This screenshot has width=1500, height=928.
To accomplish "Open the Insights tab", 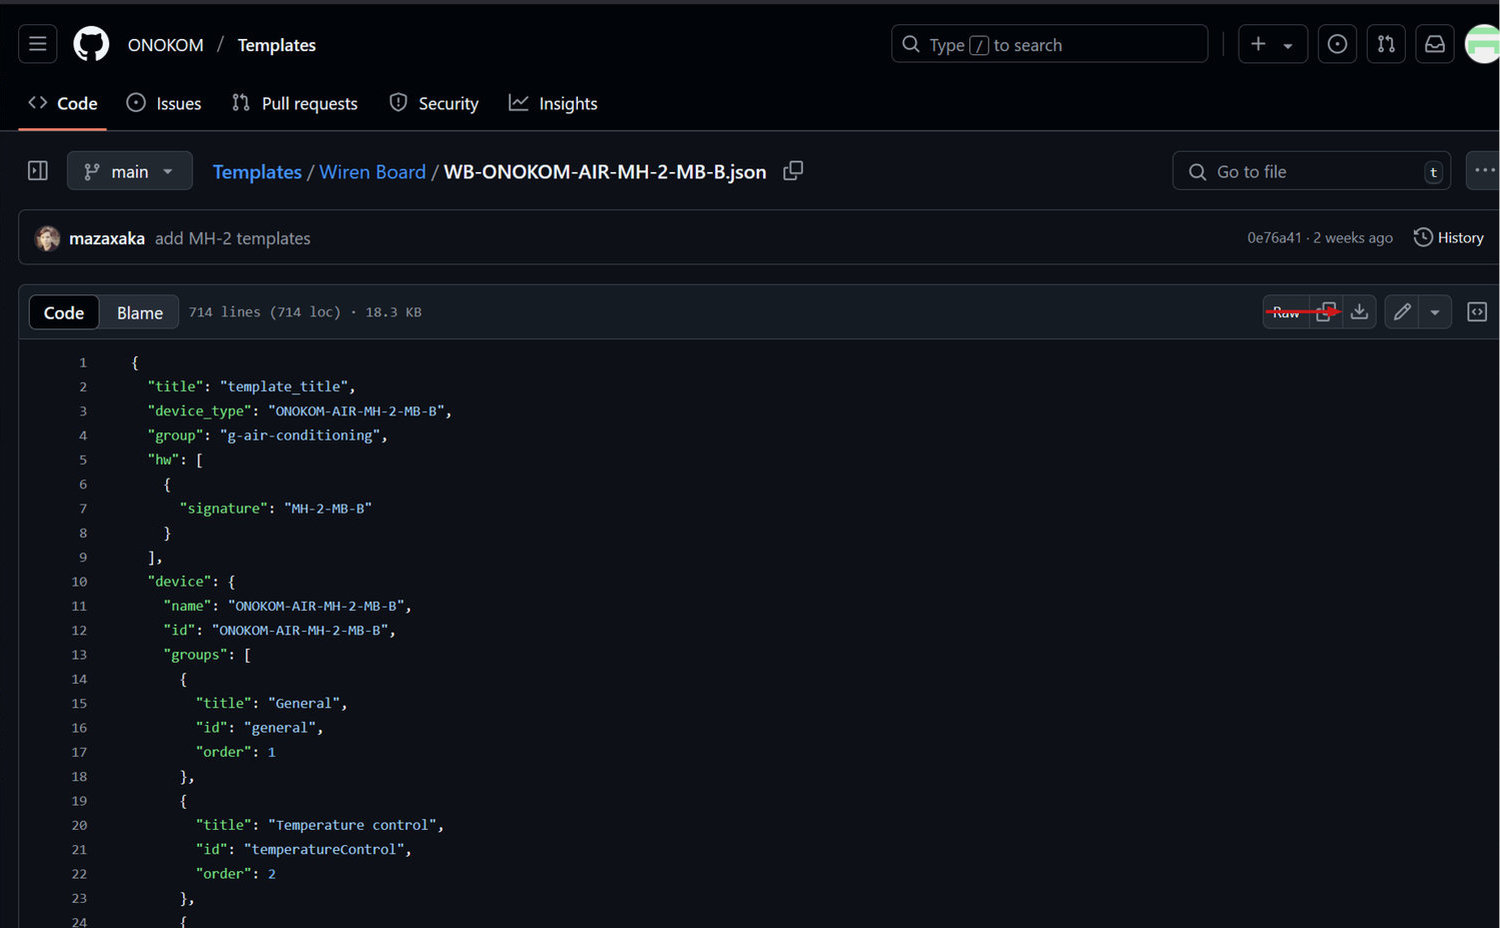I will [x=553, y=103].
